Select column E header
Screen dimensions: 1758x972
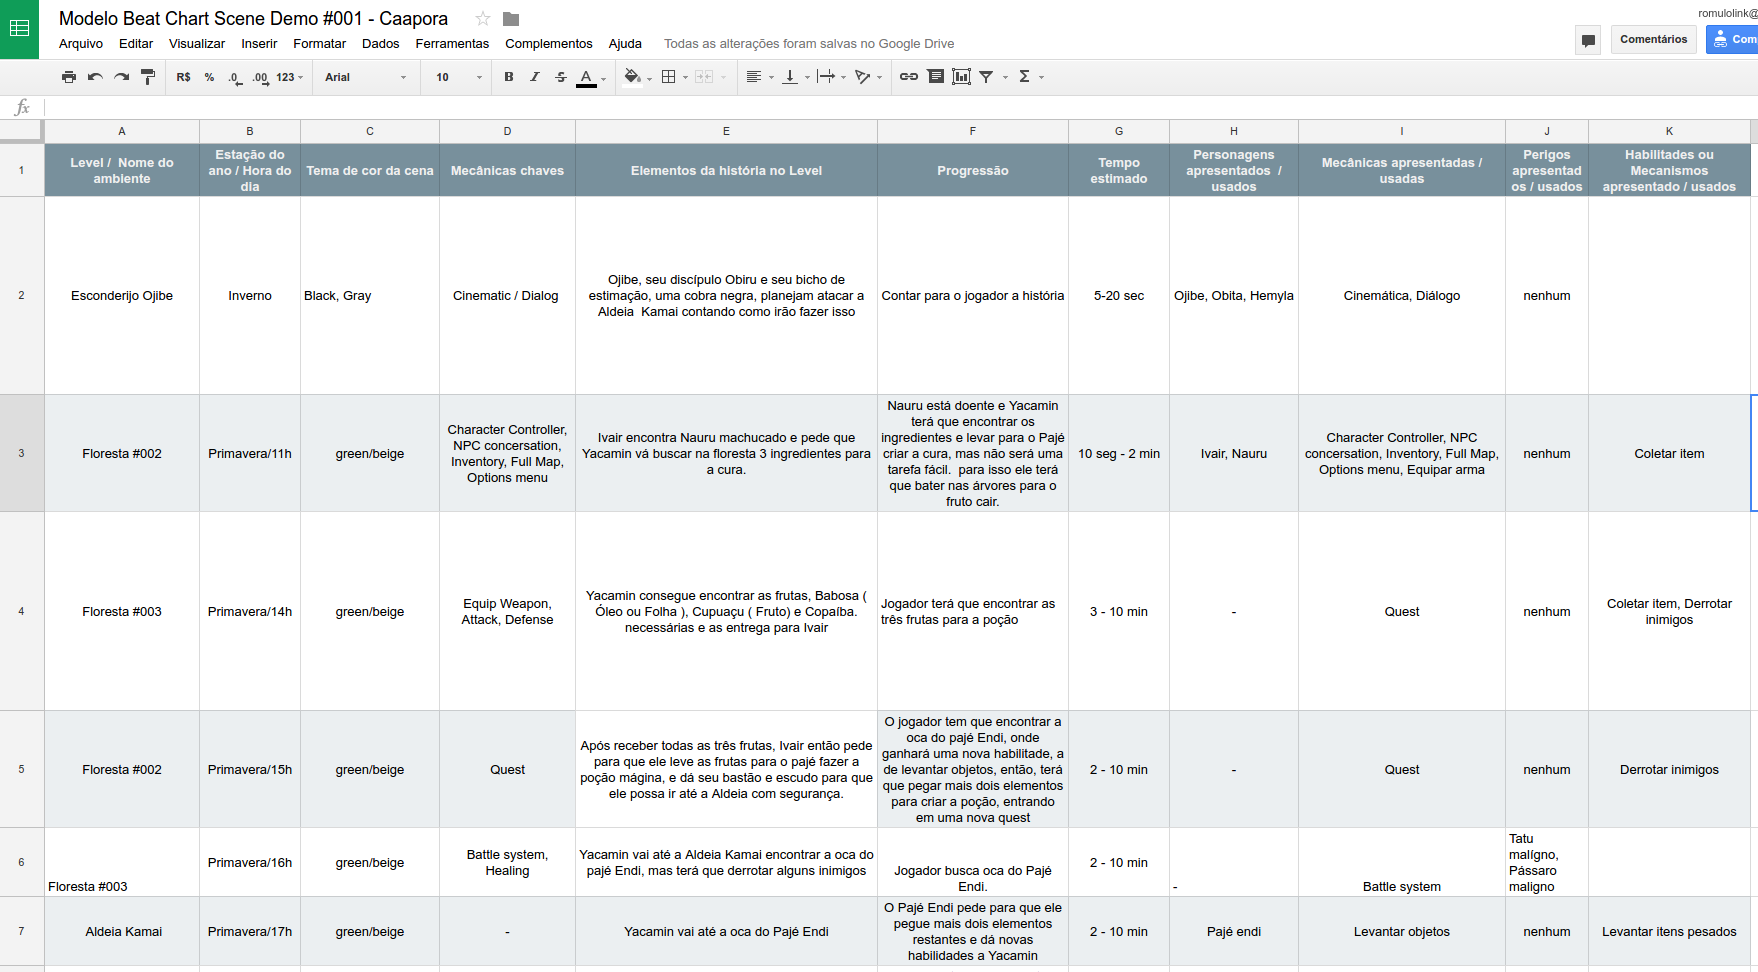pyautogui.click(x=726, y=132)
